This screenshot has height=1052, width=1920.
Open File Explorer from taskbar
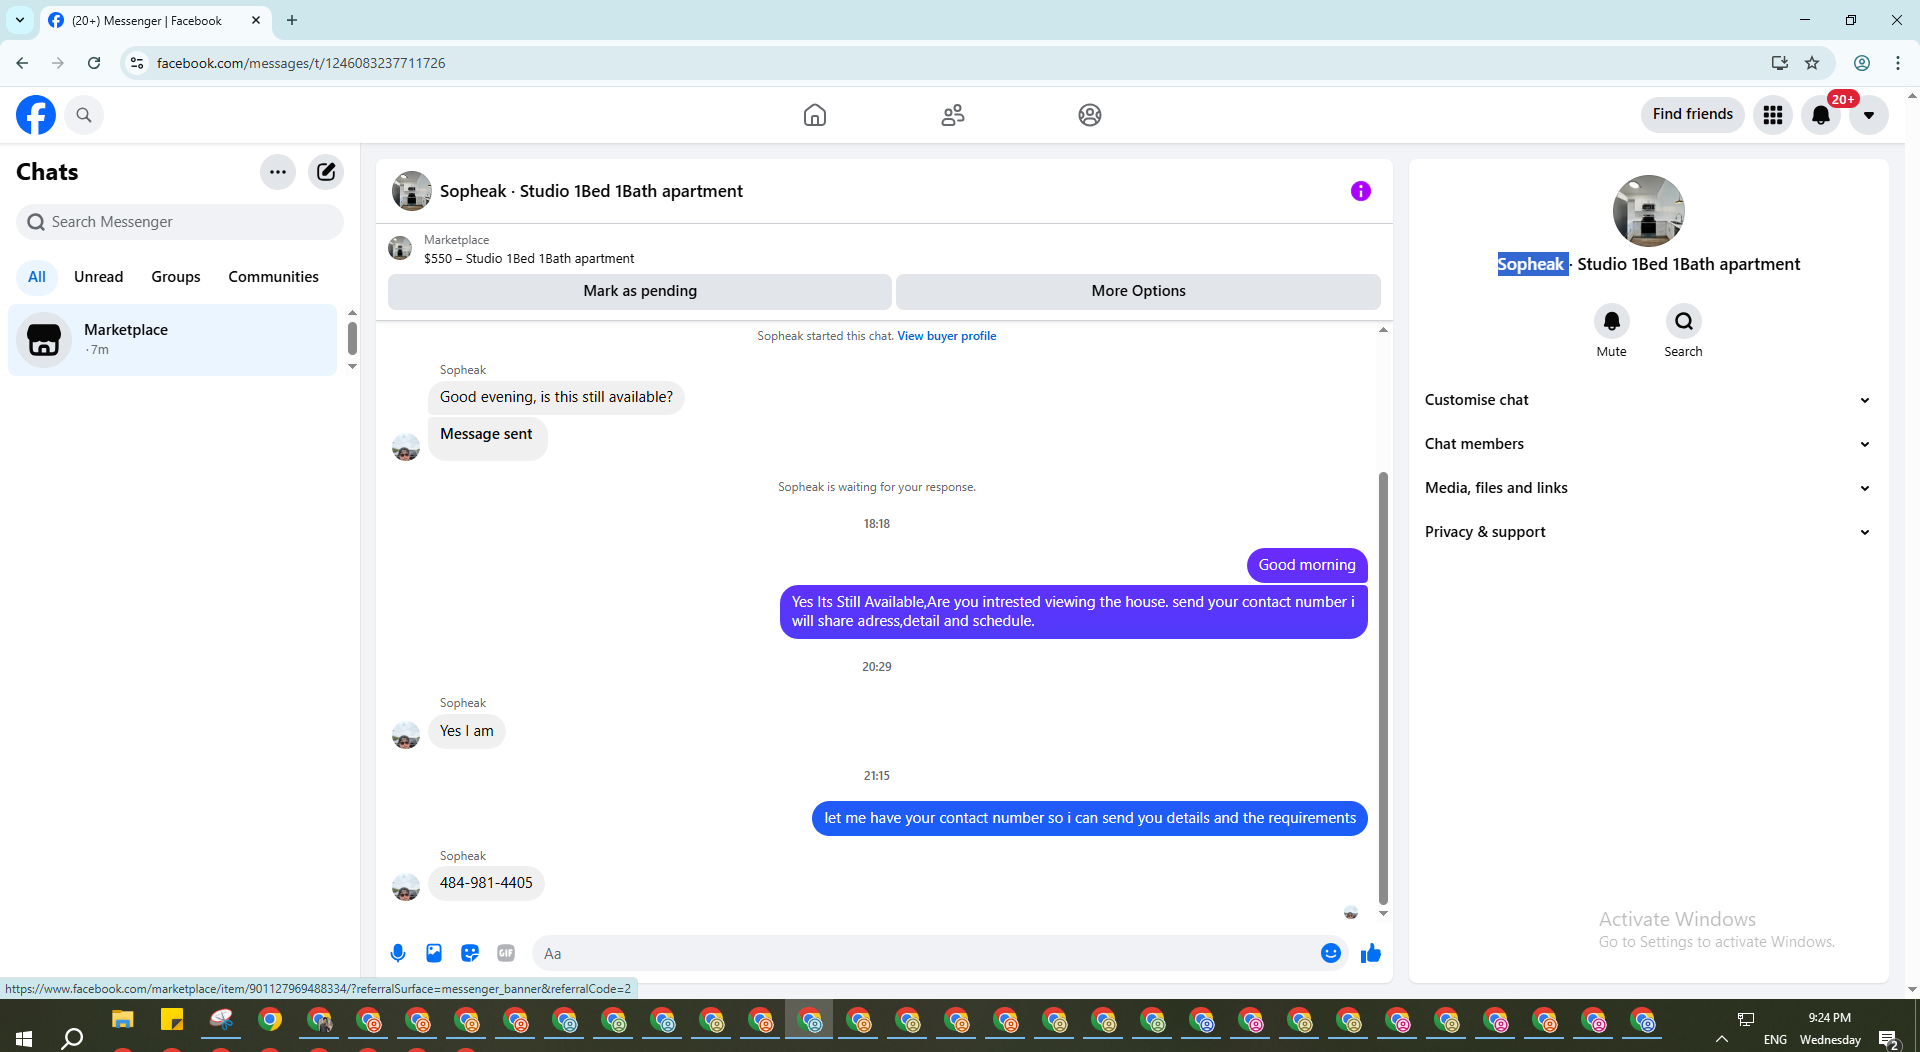123,1020
